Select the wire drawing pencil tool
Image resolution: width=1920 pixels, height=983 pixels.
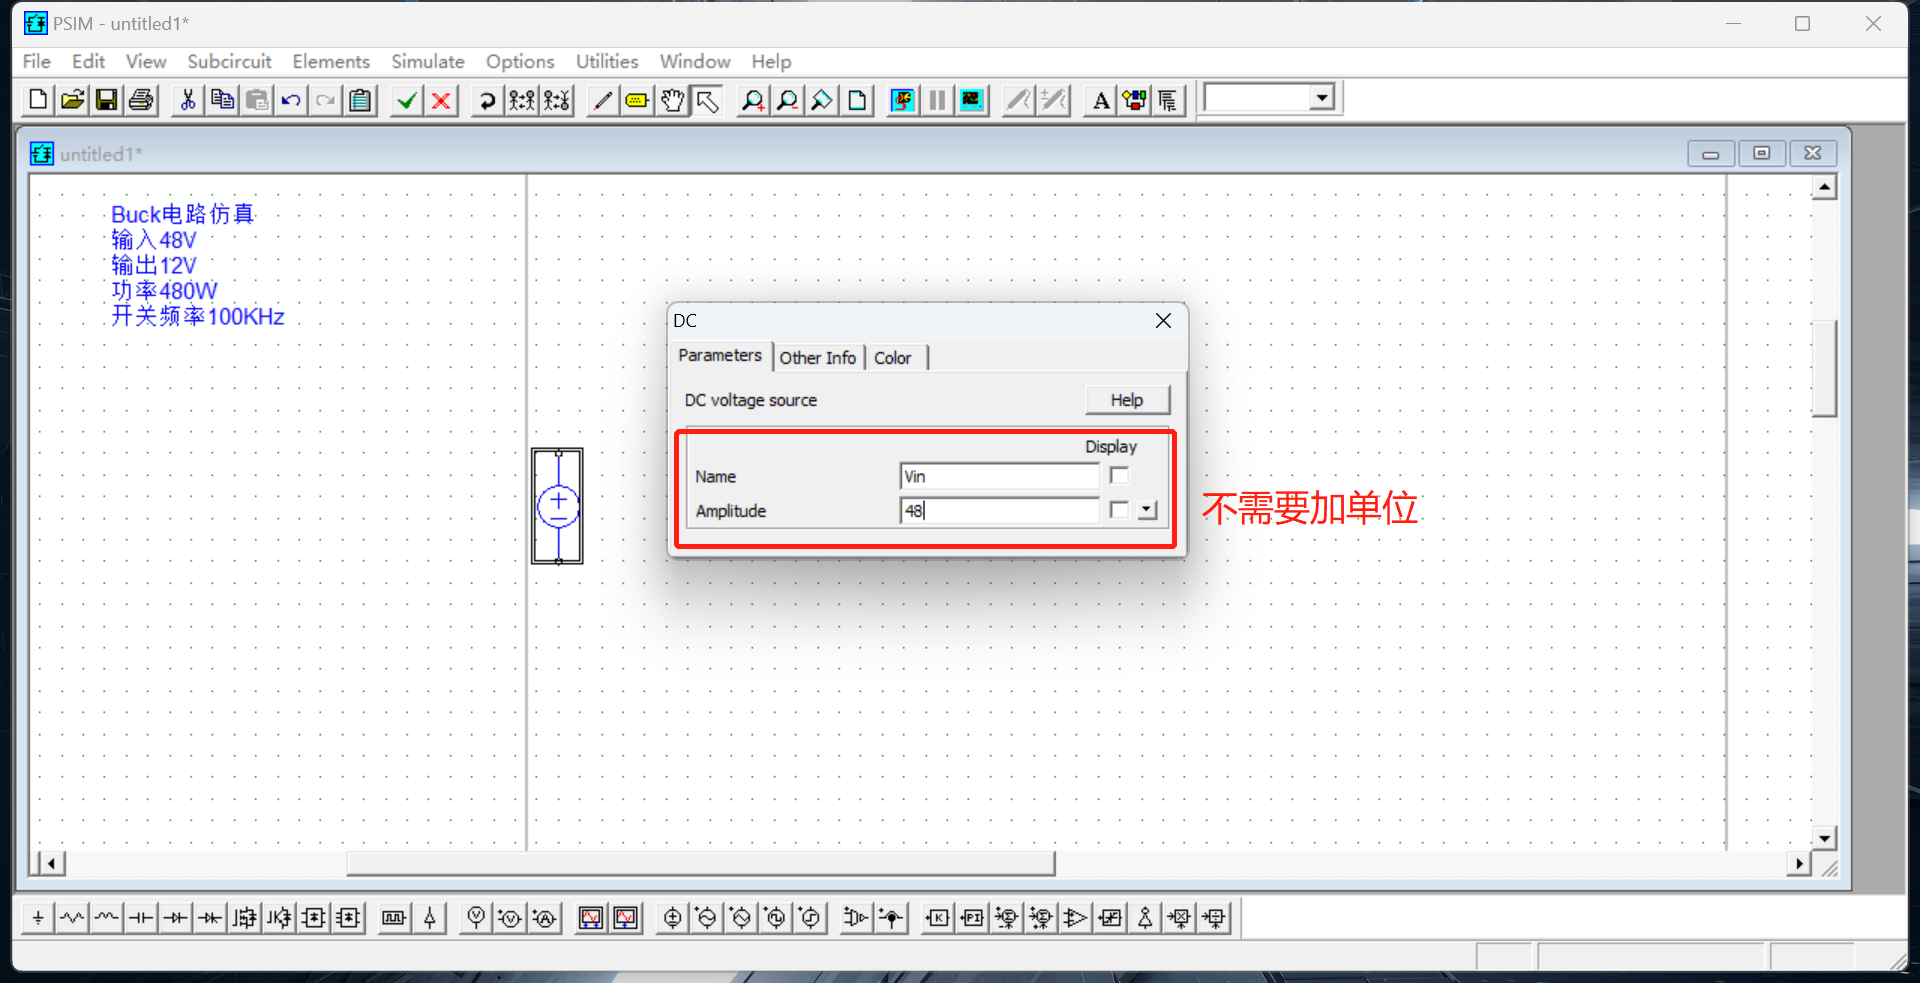tap(601, 100)
